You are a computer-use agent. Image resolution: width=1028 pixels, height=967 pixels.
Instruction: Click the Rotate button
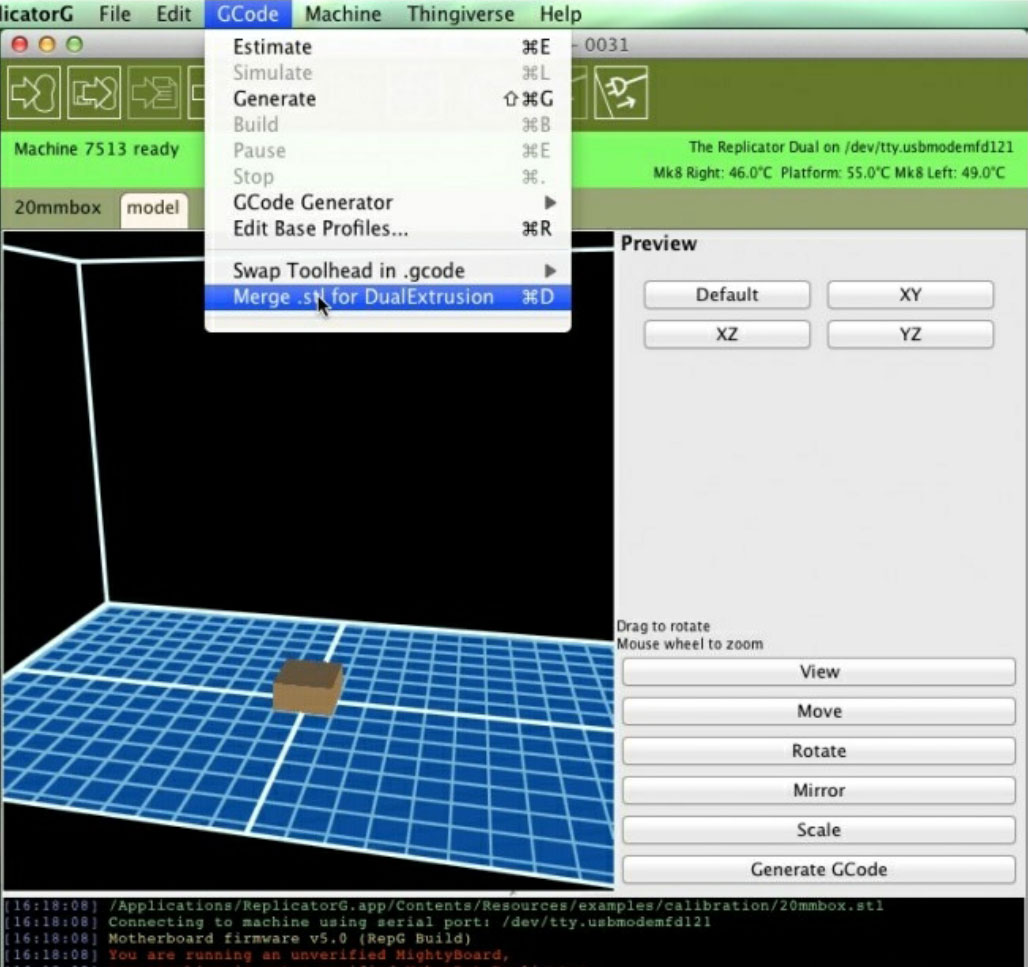pyautogui.click(x=818, y=751)
